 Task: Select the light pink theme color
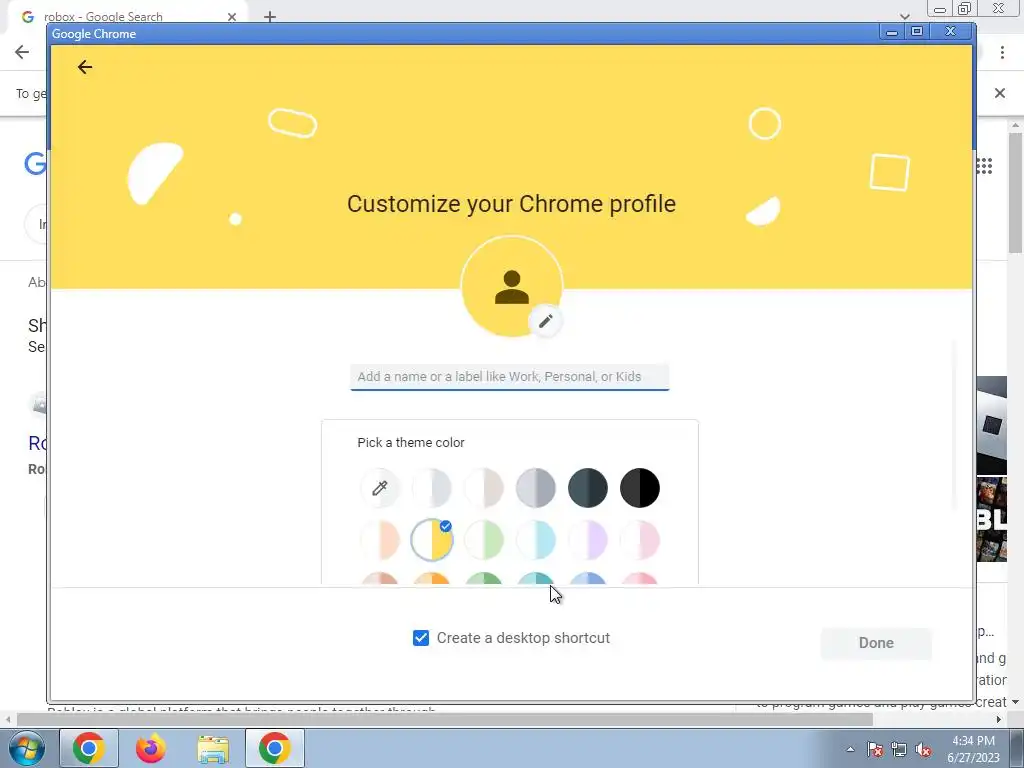pyautogui.click(x=640, y=540)
